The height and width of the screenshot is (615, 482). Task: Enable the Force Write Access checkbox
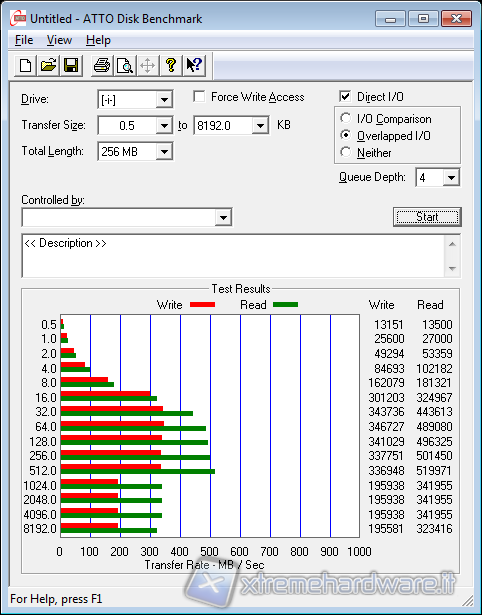tap(199, 96)
